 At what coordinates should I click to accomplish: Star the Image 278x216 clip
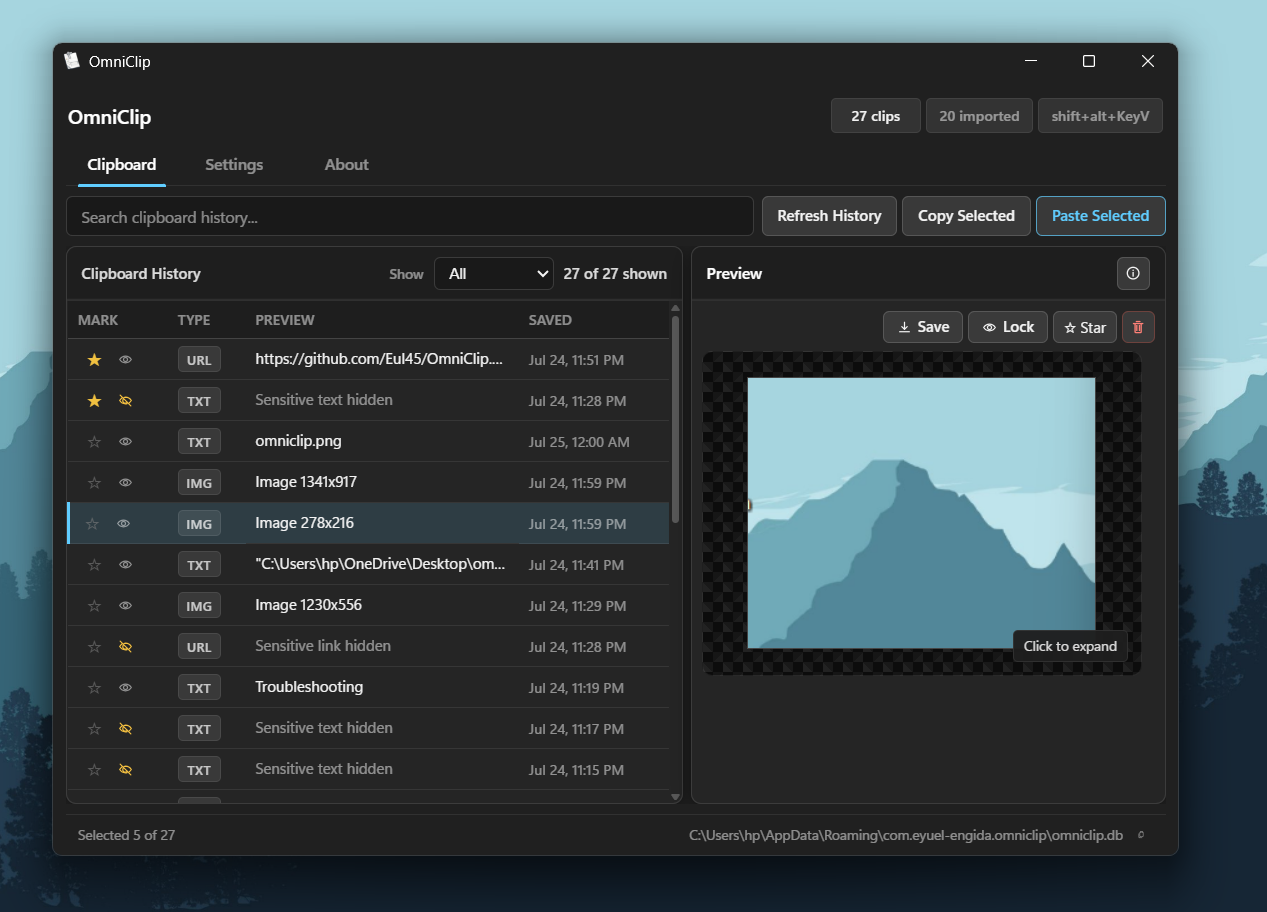93,523
